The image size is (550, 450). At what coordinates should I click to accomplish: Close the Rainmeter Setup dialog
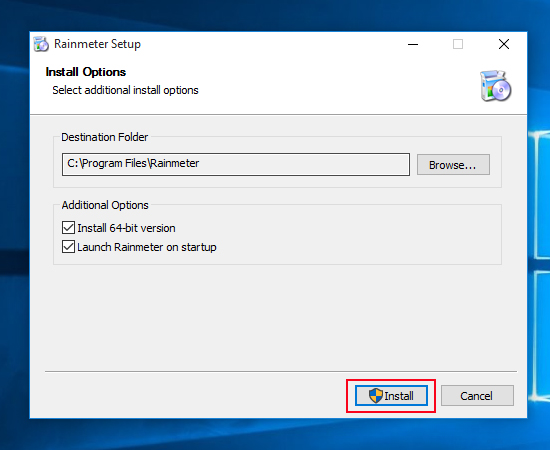504,44
